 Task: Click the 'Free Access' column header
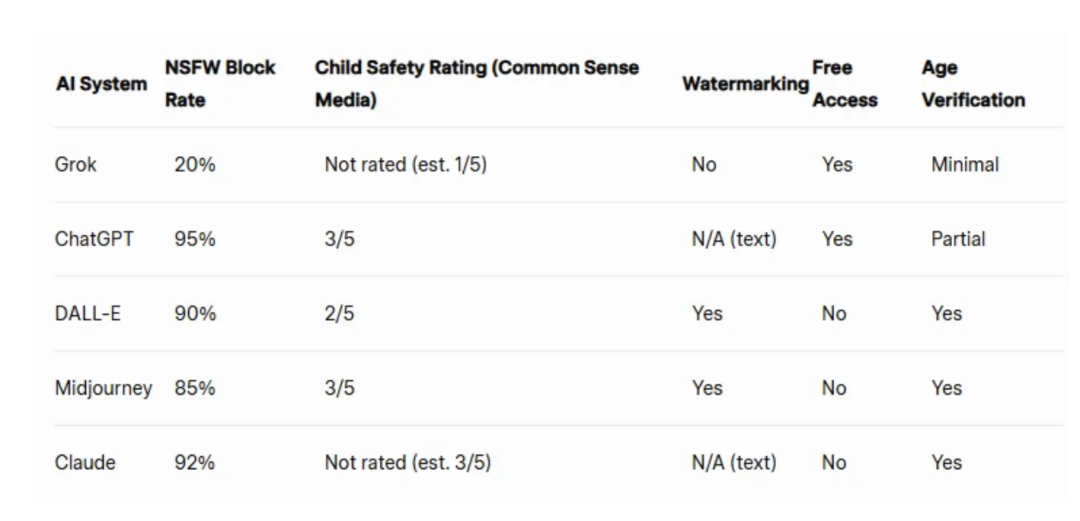[844, 84]
